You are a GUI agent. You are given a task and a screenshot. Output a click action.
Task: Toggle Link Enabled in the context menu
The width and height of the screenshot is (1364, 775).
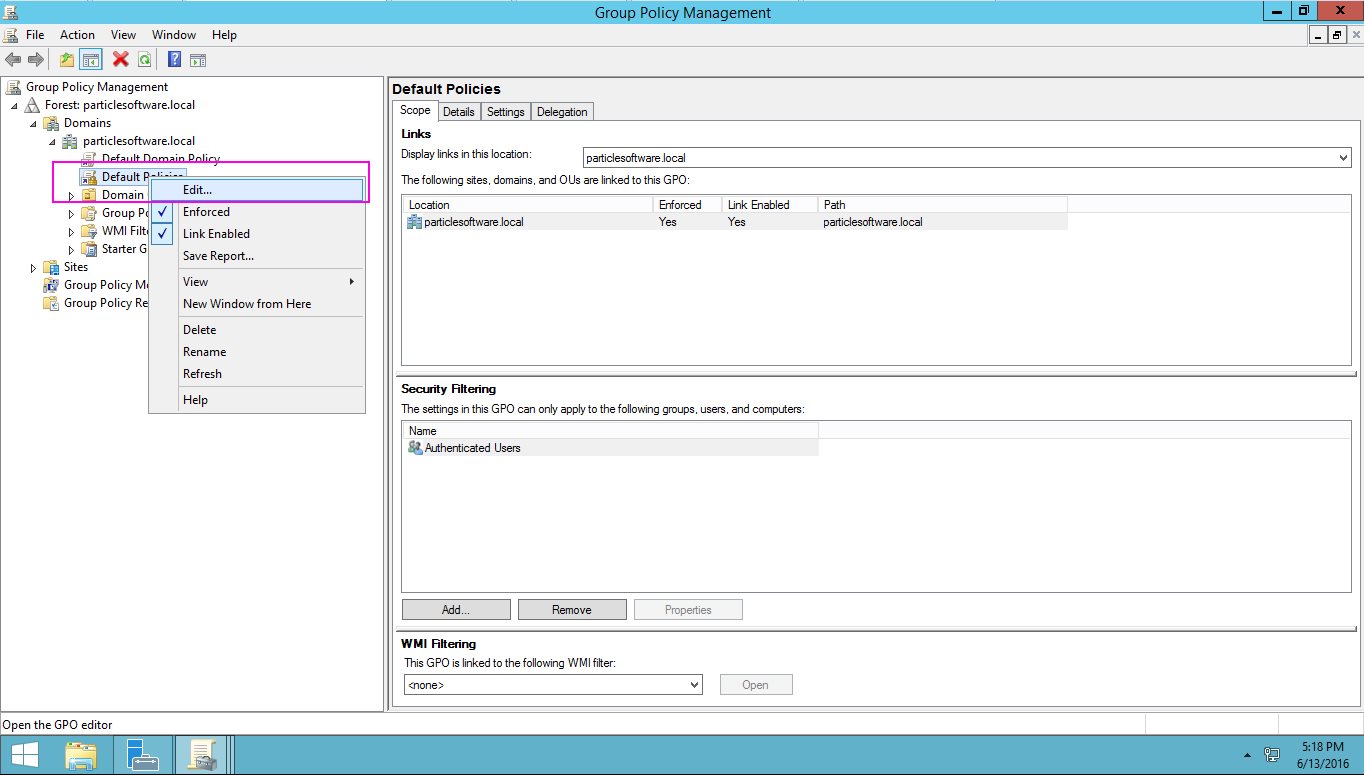(256, 234)
